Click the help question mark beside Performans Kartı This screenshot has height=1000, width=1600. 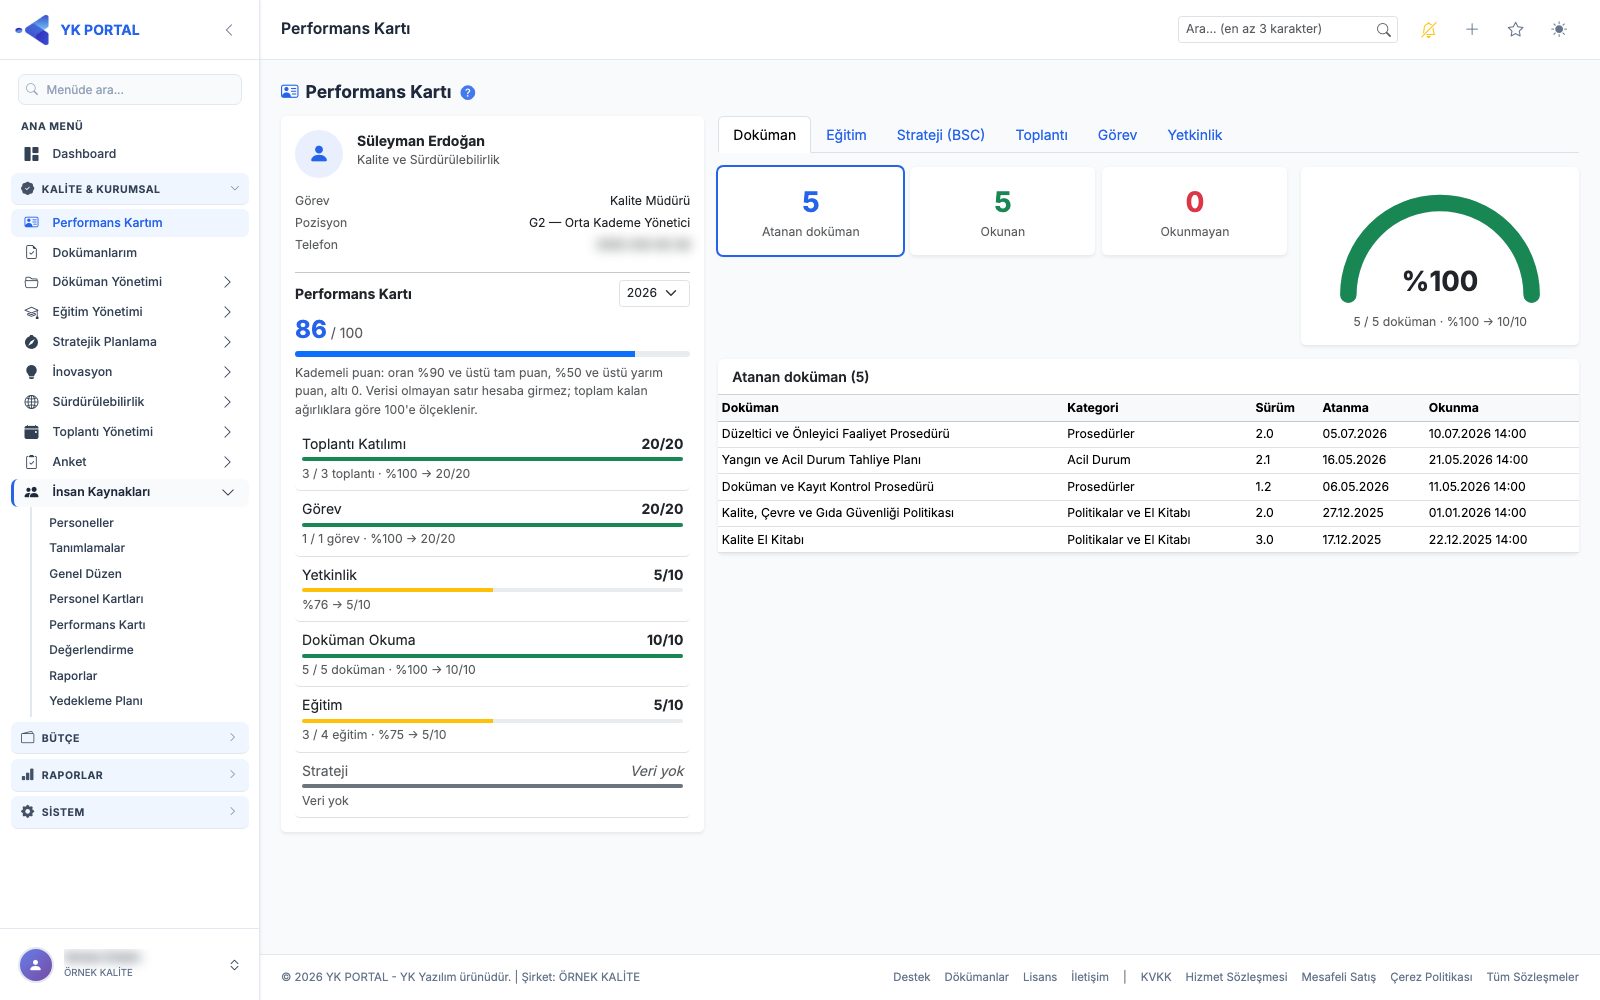tap(467, 92)
